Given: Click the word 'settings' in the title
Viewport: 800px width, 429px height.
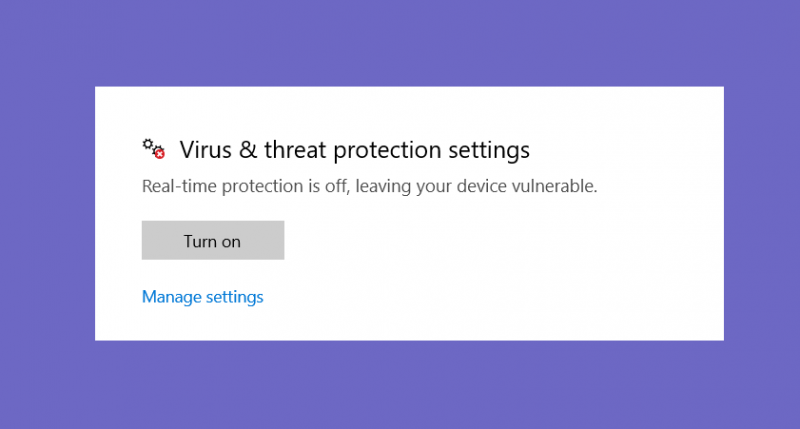Looking at the screenshot, I should point(489,151).
